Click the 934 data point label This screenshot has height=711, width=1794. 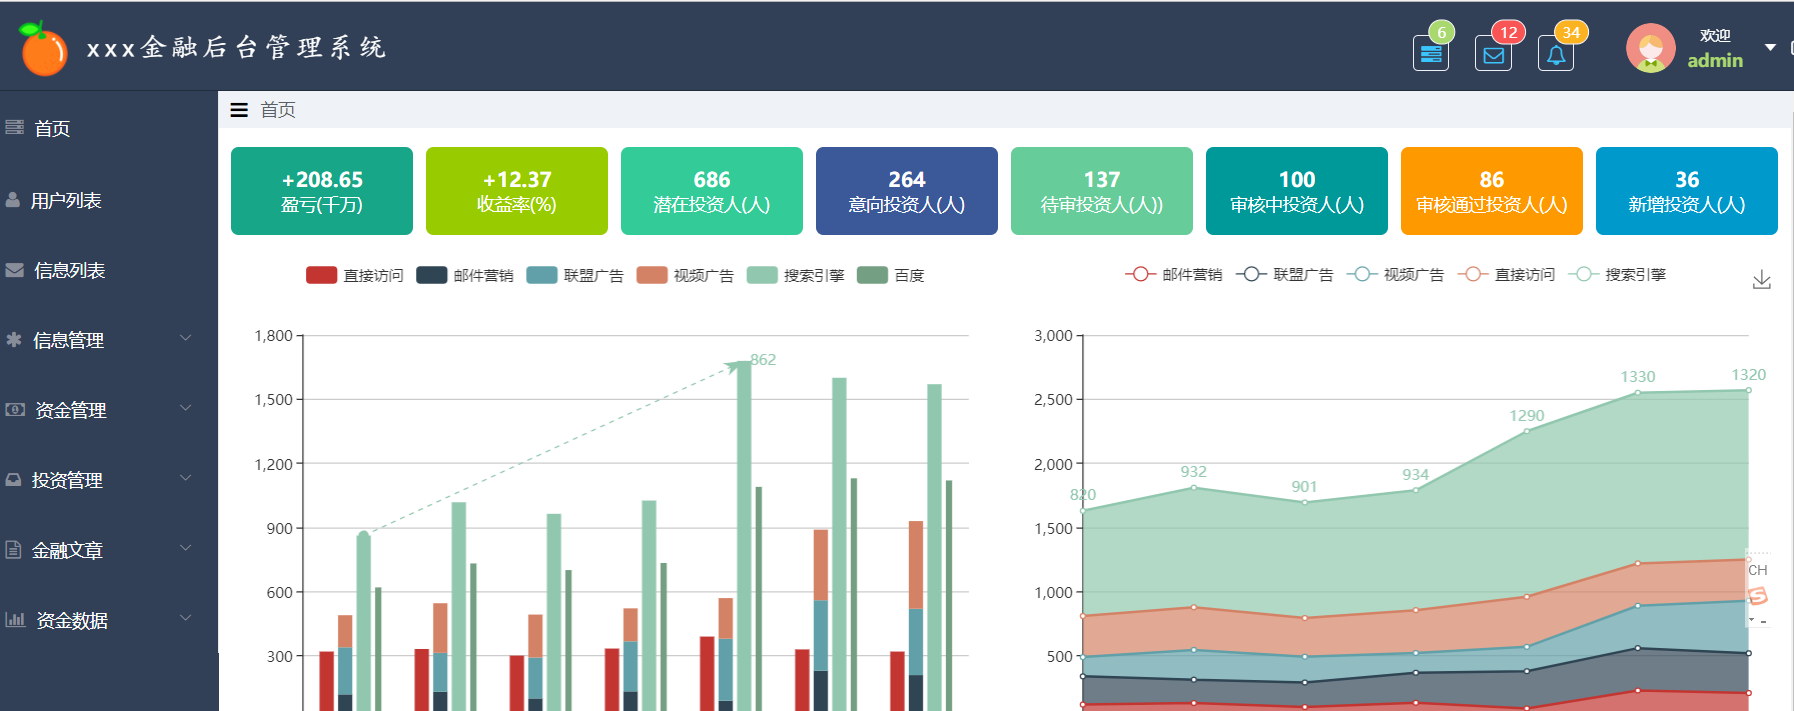(x=1415, y=475)
